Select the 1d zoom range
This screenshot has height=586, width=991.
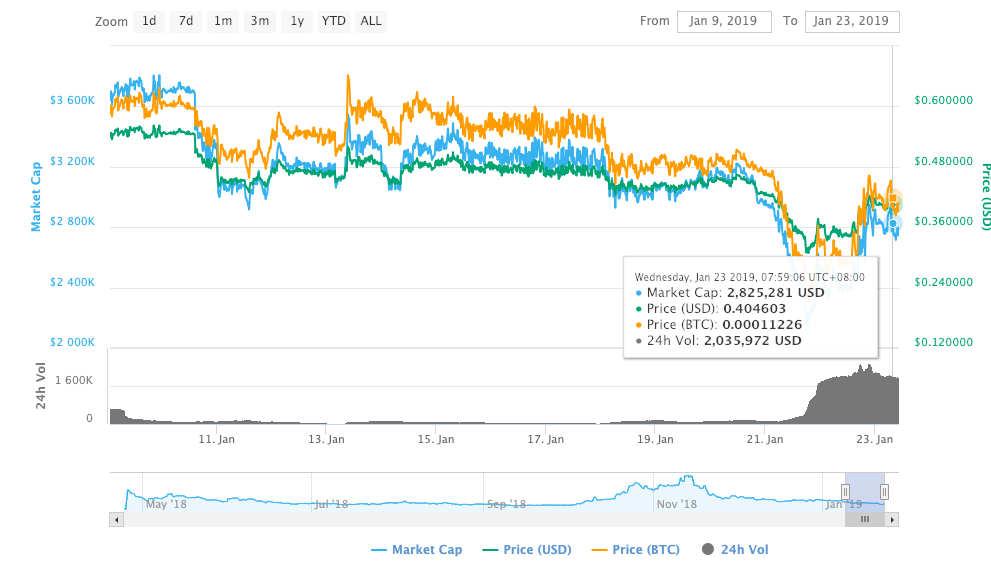click(149, 21)
